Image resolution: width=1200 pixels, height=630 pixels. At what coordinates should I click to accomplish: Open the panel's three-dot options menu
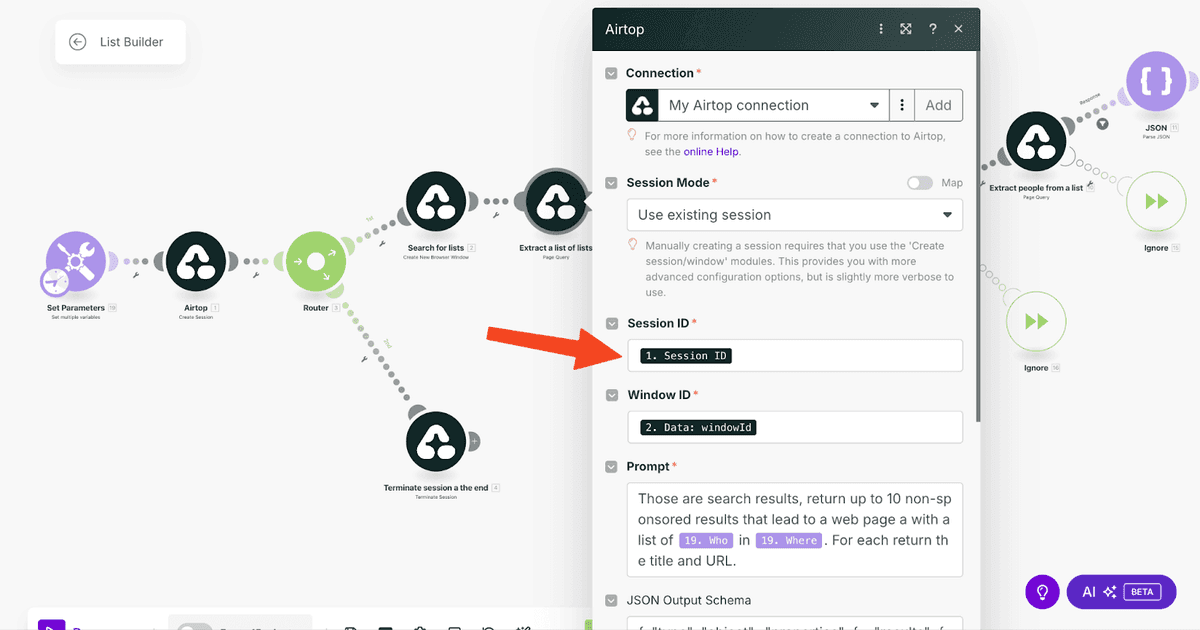click(x=880, y=29)
